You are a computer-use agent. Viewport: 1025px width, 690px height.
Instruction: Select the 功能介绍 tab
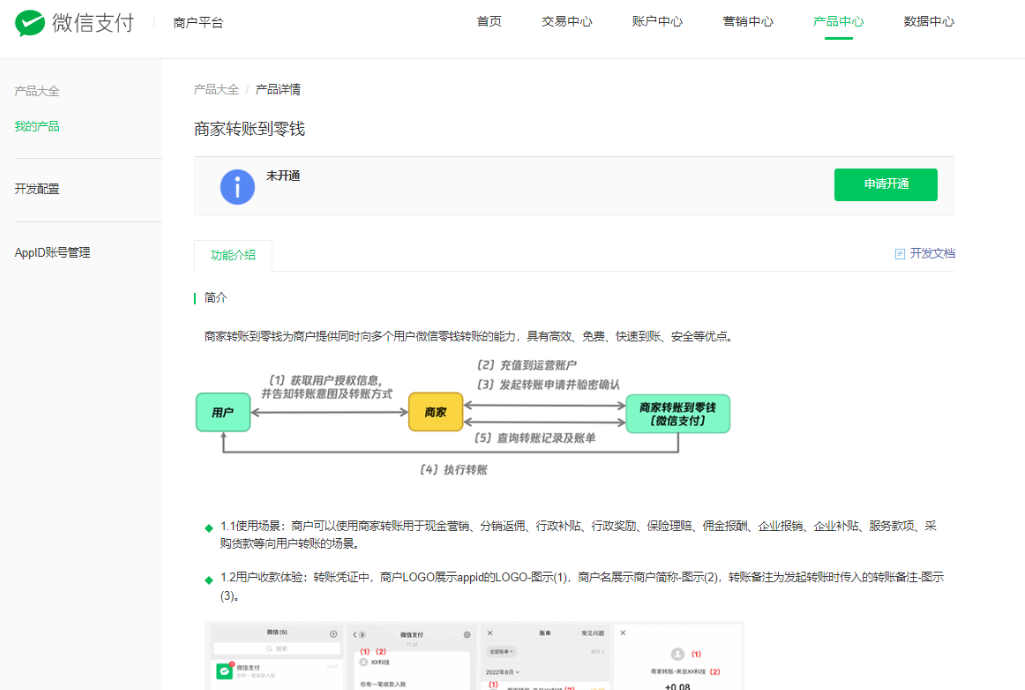233,255
